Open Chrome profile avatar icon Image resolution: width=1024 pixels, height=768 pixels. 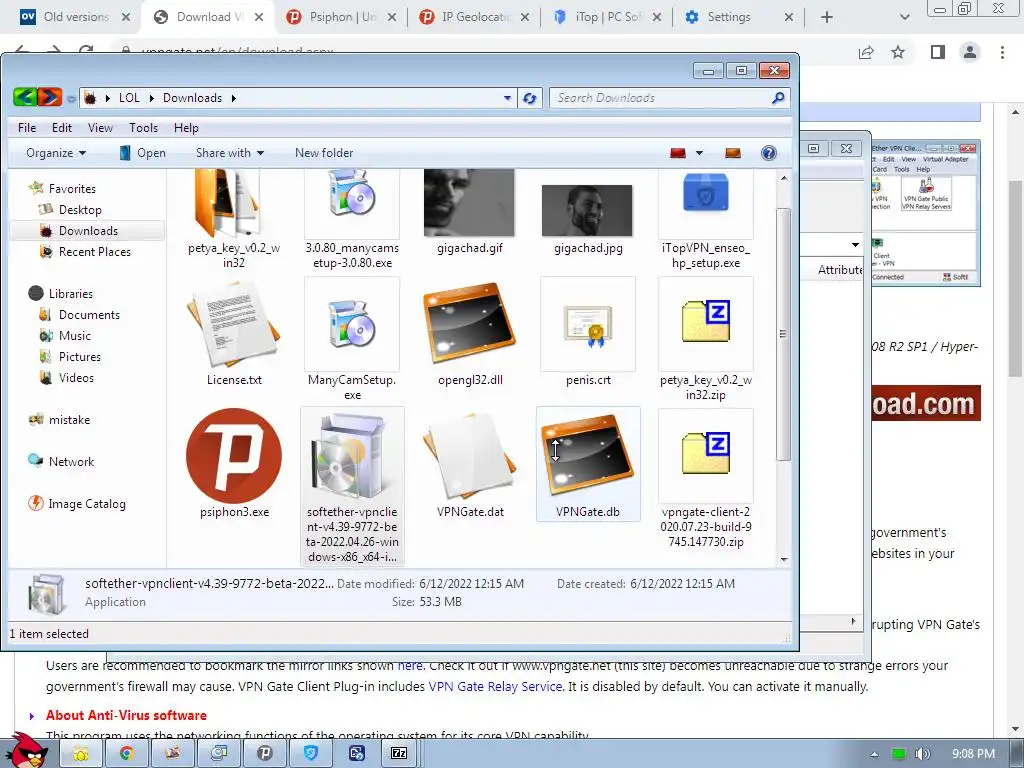coord(970,52)
